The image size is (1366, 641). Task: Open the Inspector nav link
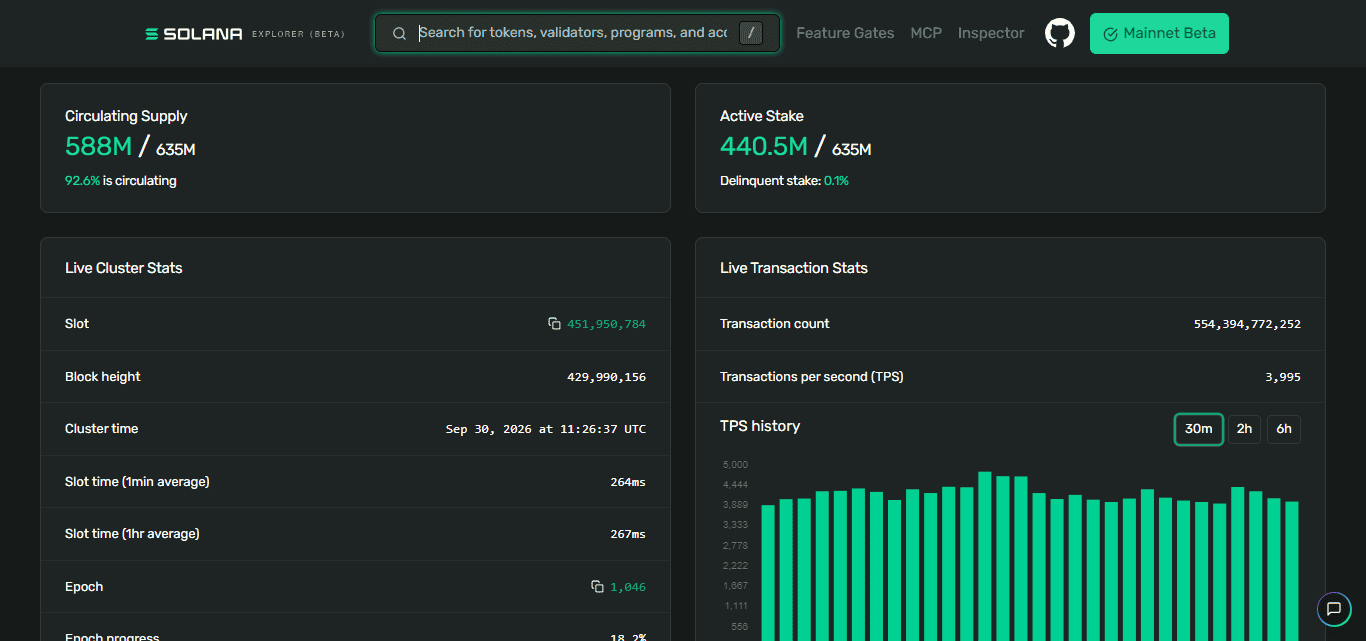(991, 33)
